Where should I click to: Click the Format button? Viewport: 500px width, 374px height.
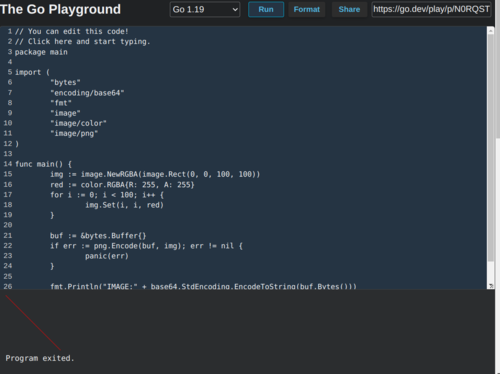pos(306,9)
